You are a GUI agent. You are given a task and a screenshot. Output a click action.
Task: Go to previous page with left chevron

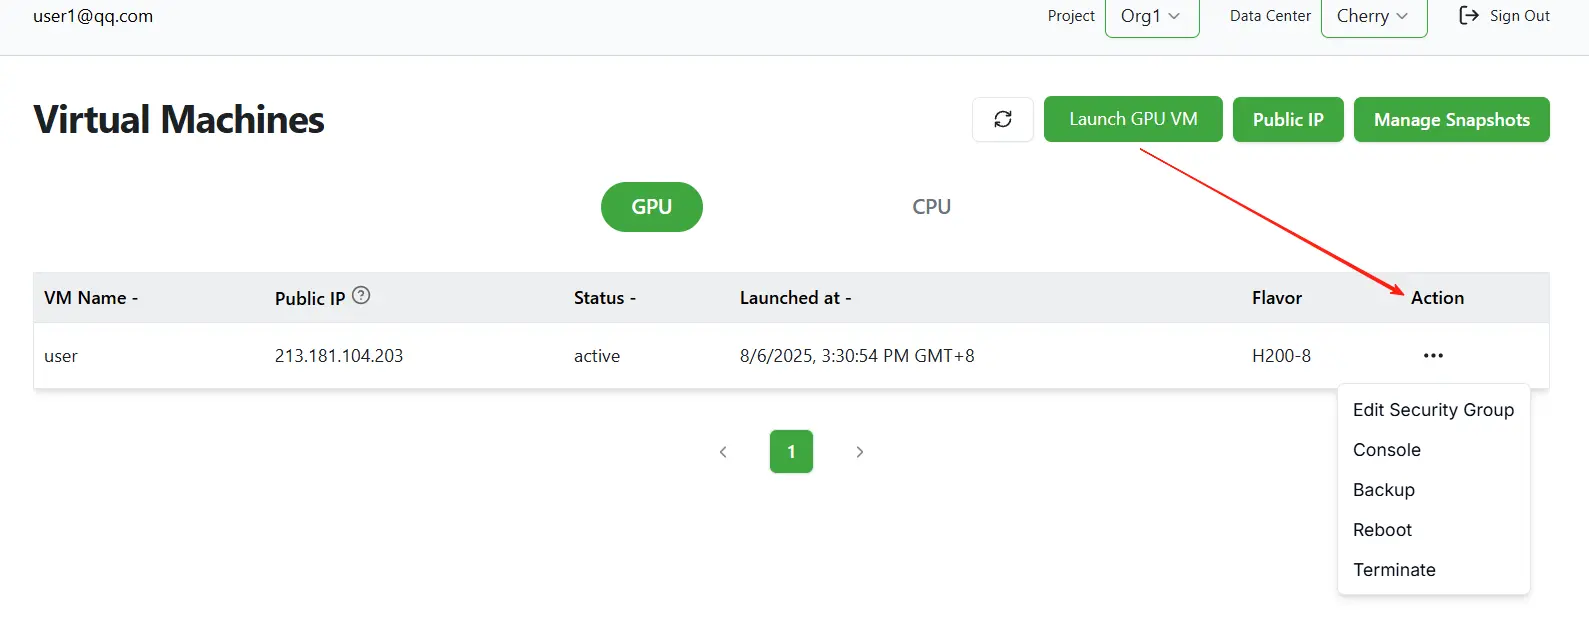723,452
